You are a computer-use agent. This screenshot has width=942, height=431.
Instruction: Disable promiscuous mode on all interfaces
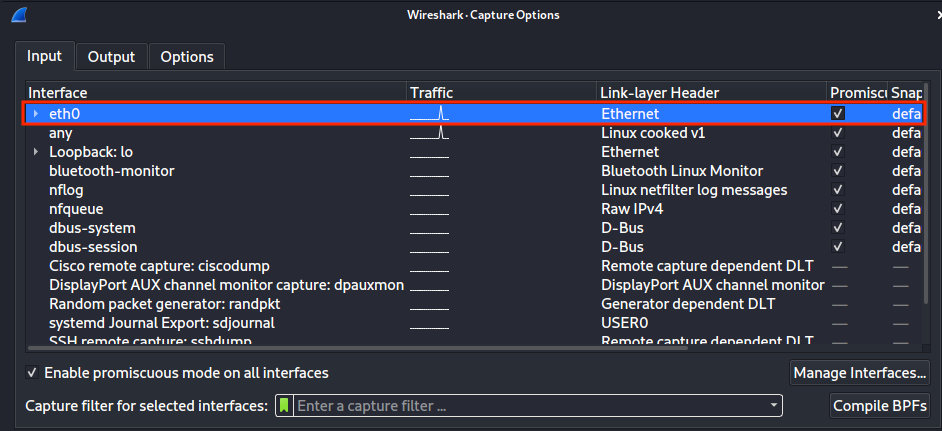coord(34,373)
